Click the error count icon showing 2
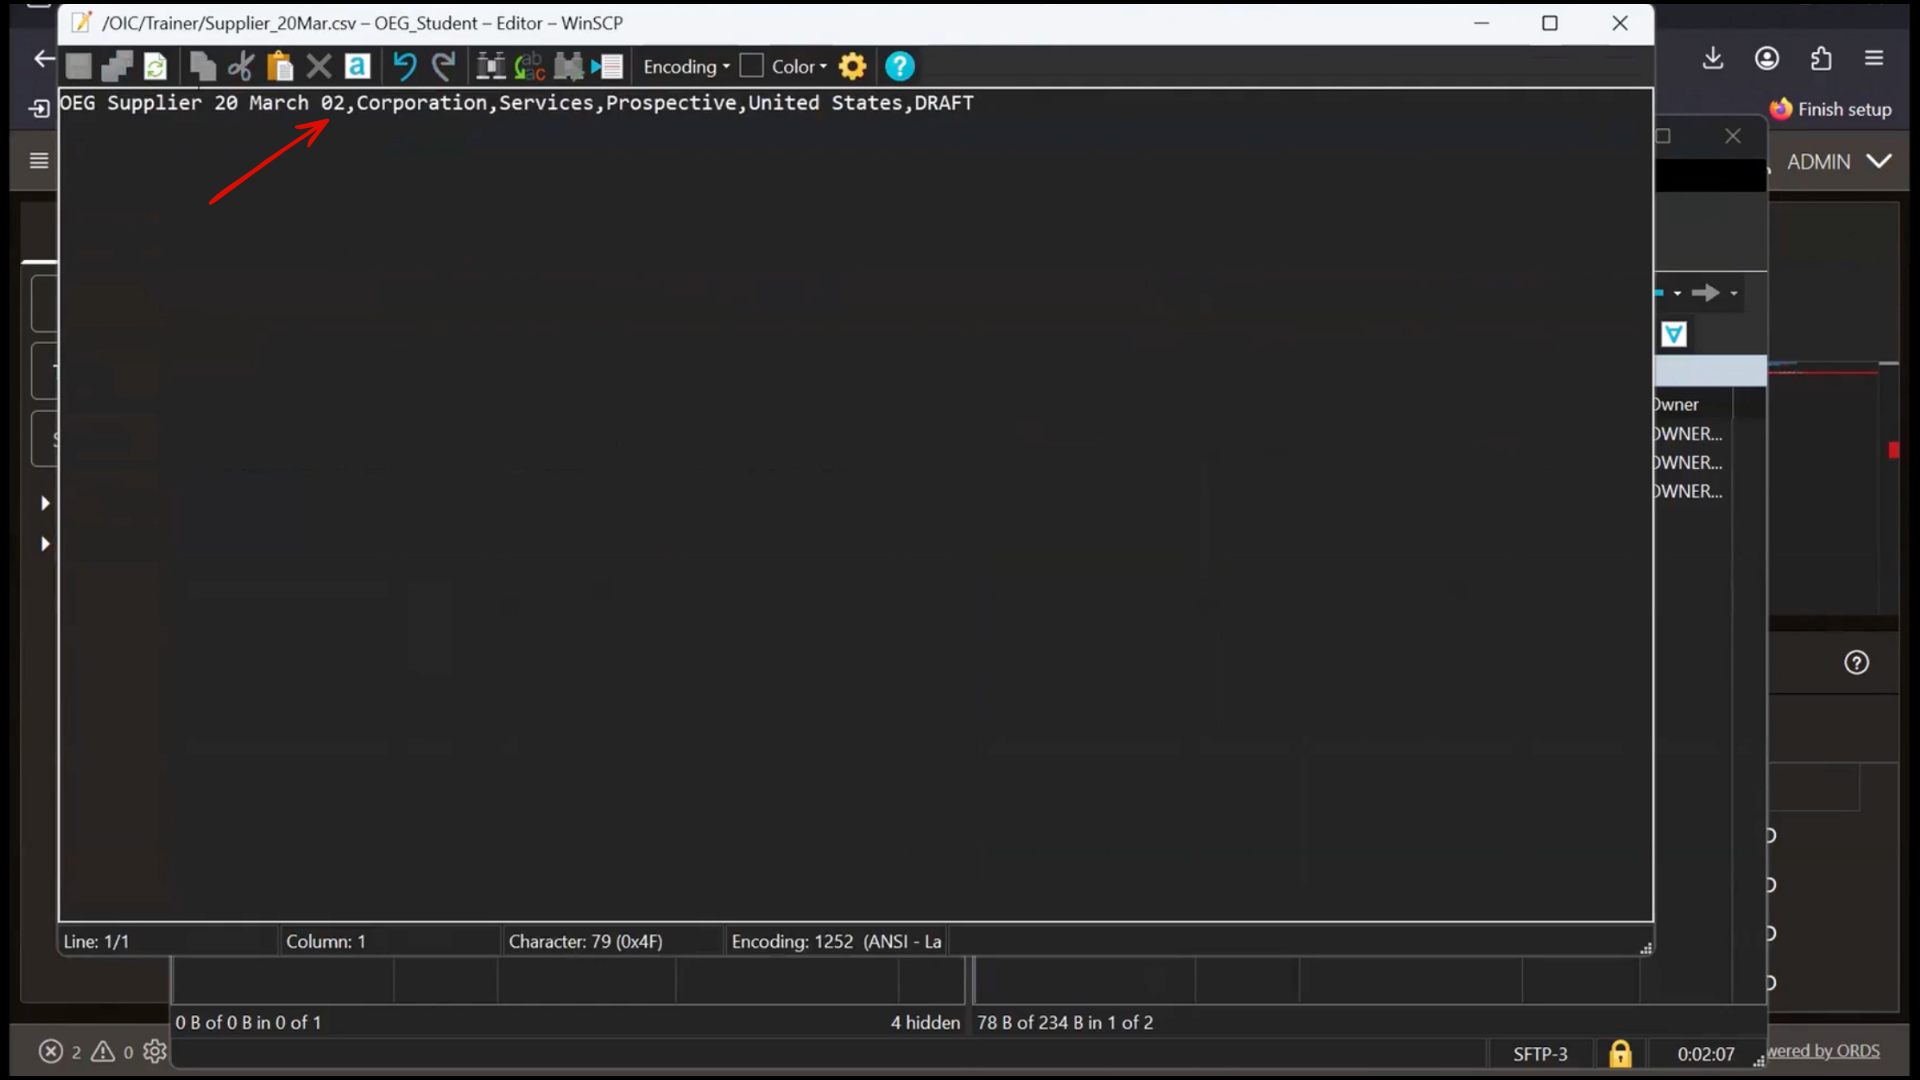 click(x=51, y=1051)
